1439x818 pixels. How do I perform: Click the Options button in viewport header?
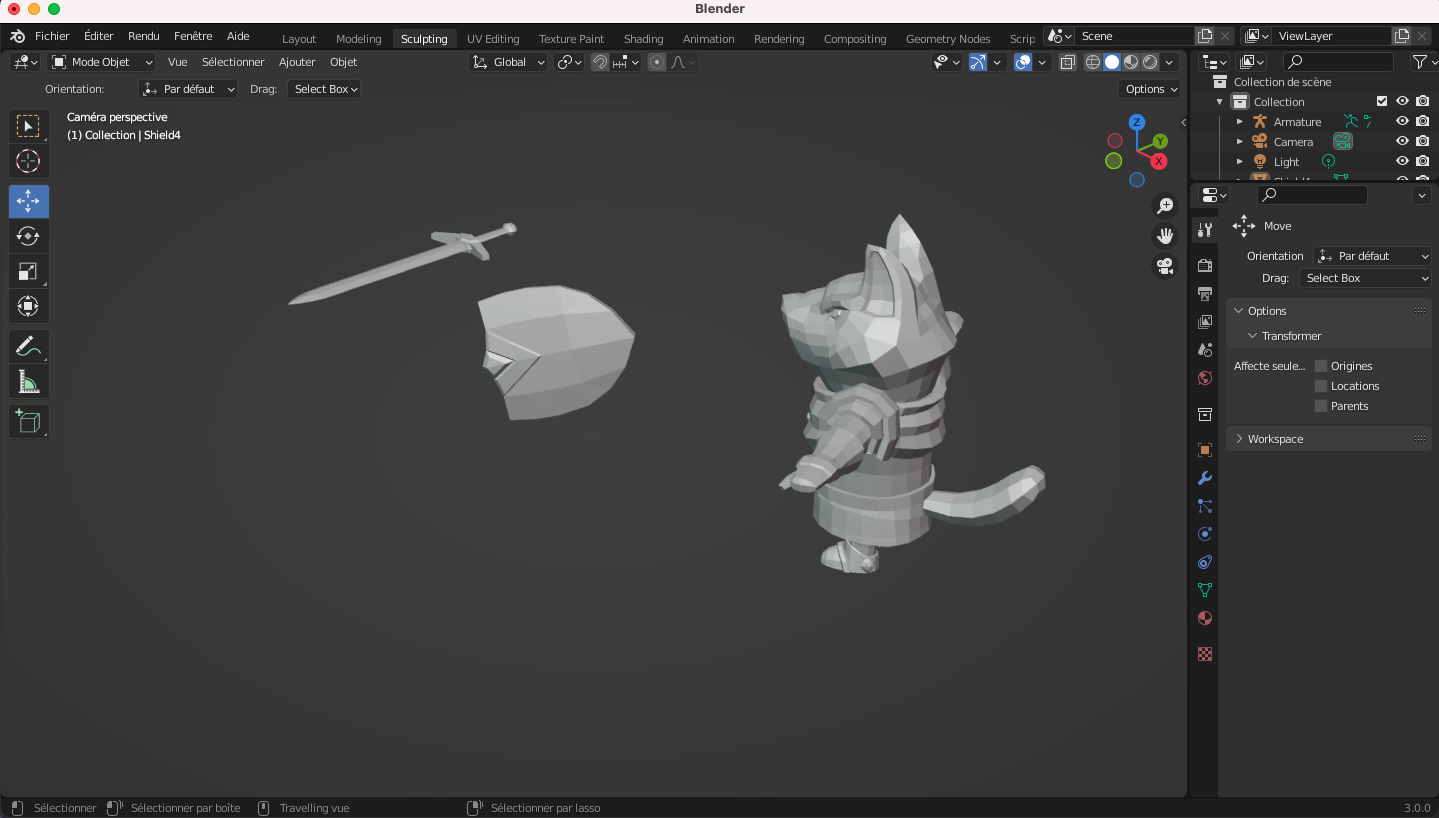(1150, 89)
